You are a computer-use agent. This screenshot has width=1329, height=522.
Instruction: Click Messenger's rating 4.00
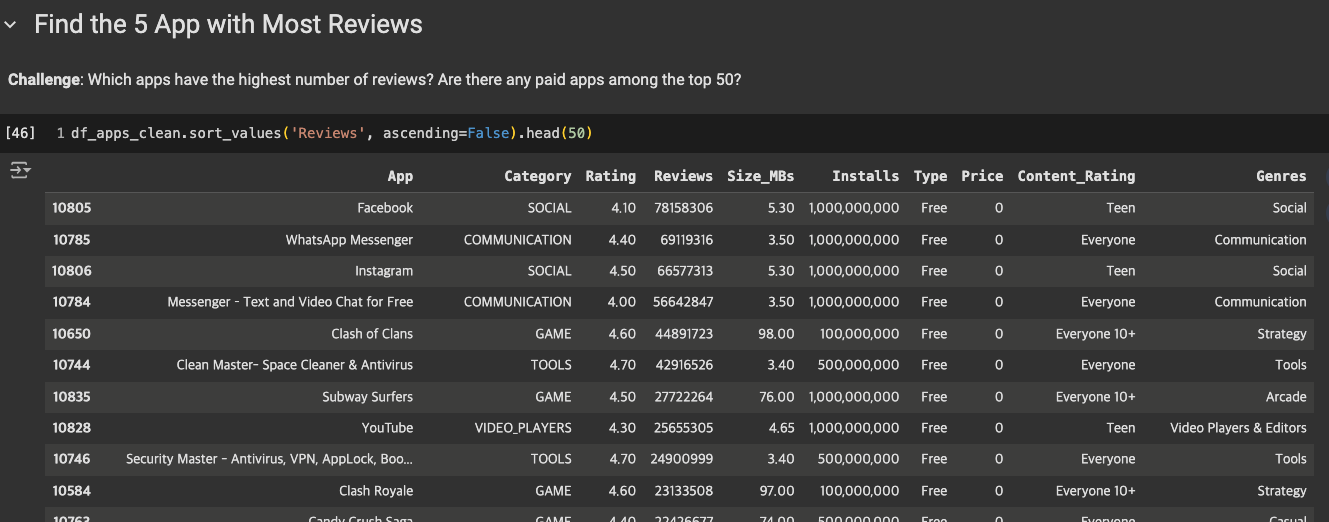(x=623, y=302)
